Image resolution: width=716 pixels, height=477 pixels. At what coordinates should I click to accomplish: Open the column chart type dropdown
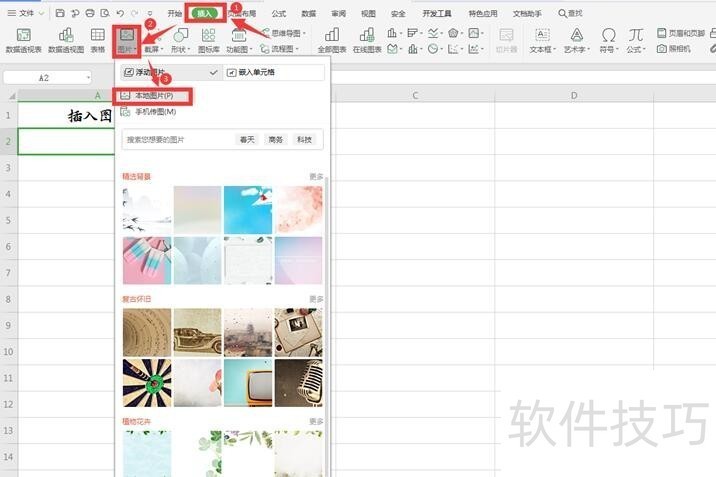click(x=395, y=33)
